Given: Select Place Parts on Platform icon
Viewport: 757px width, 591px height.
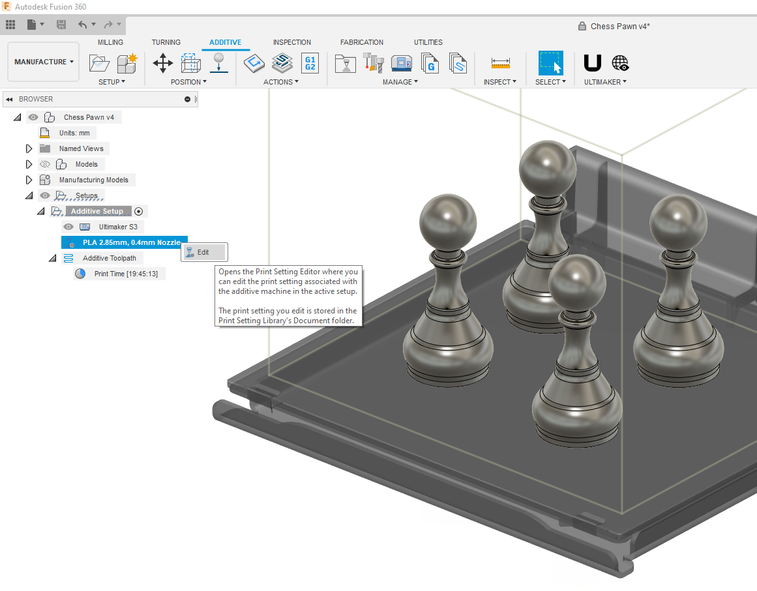Looking at the screenshot, I should click(x=219, y=63).
